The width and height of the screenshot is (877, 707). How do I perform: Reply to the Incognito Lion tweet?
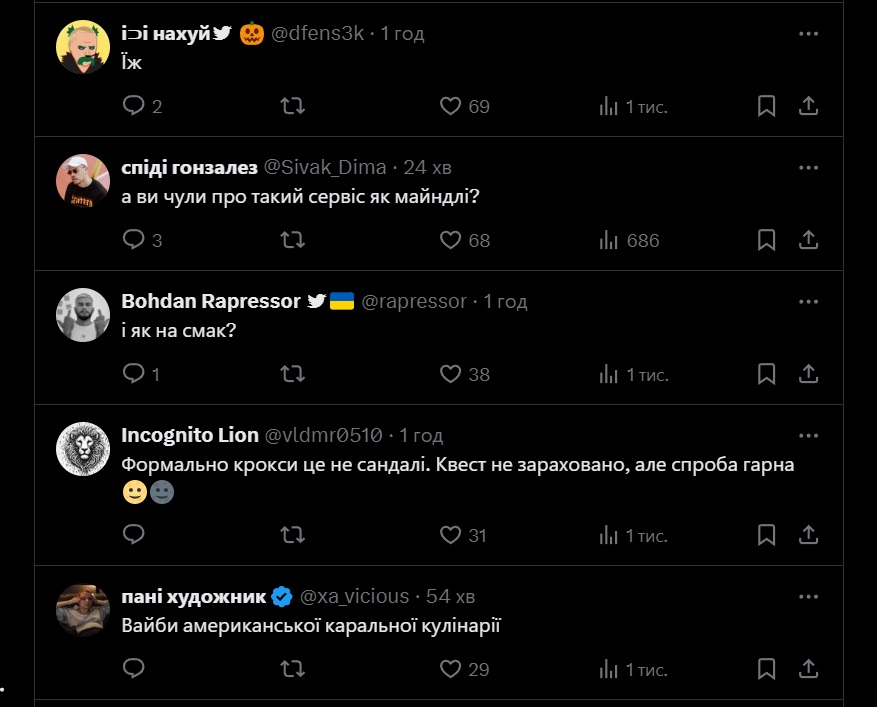point(134,535)
